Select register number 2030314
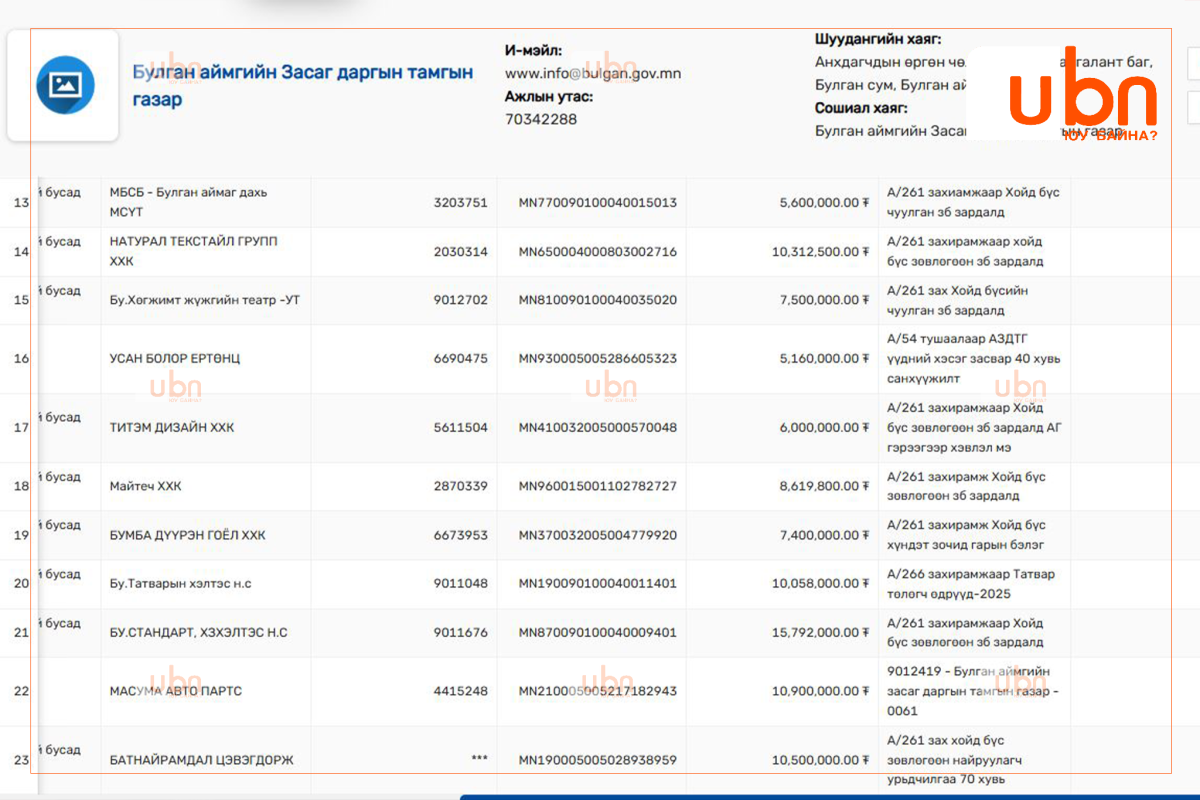Screen dimensions: 1200x800 pyautogui.click(x=461, y=251)
